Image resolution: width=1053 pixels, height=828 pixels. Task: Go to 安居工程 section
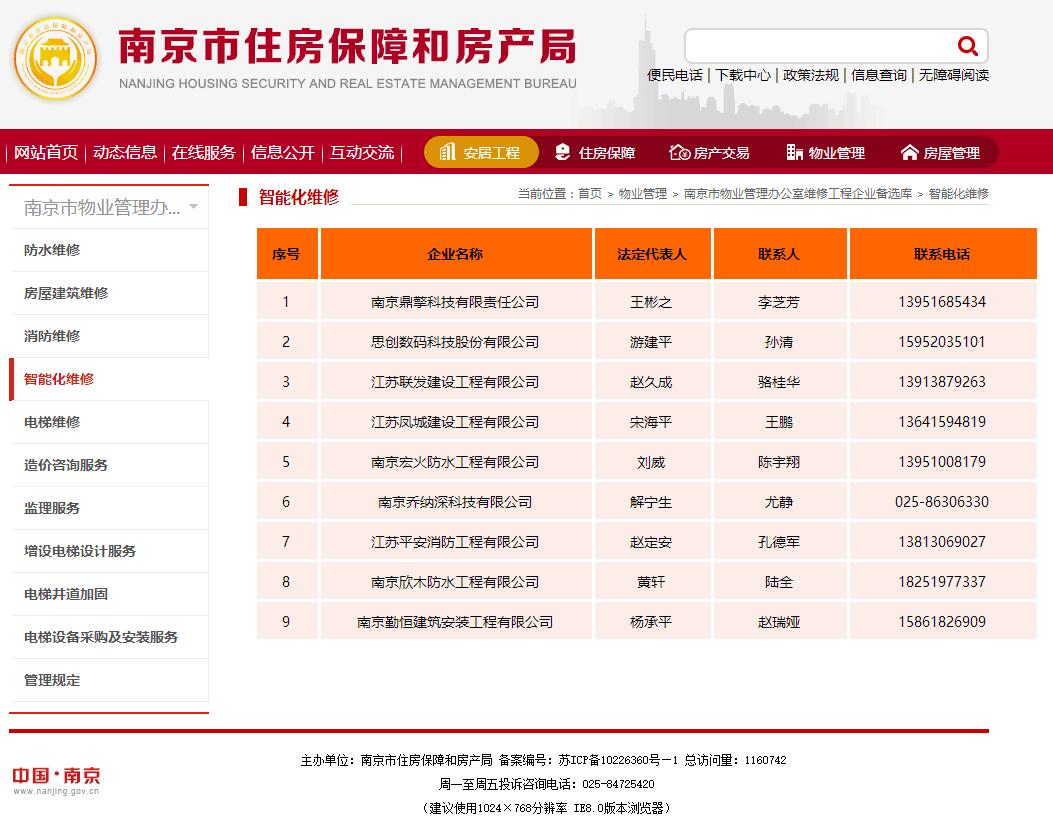click(481, 152)
